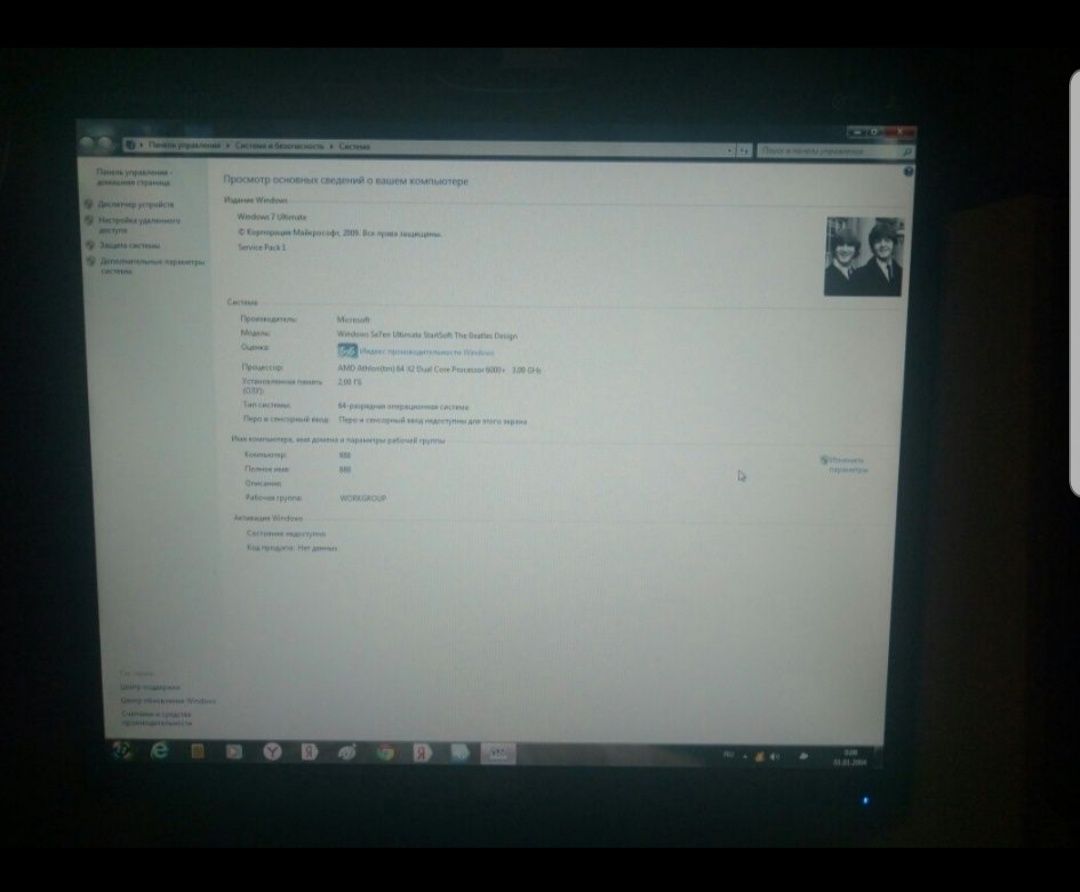1080x892 pixels.
Task: Open the taskbar clock and date
Action: coord(850,758)
